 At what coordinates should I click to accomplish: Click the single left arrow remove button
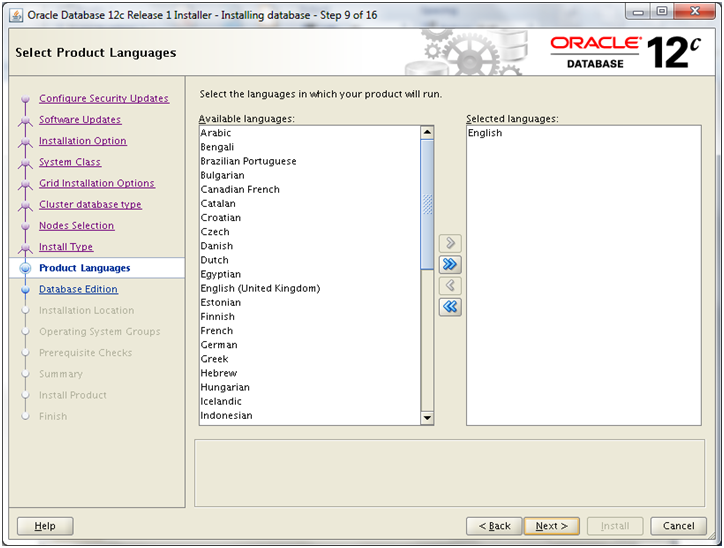(x=450, y=285)
